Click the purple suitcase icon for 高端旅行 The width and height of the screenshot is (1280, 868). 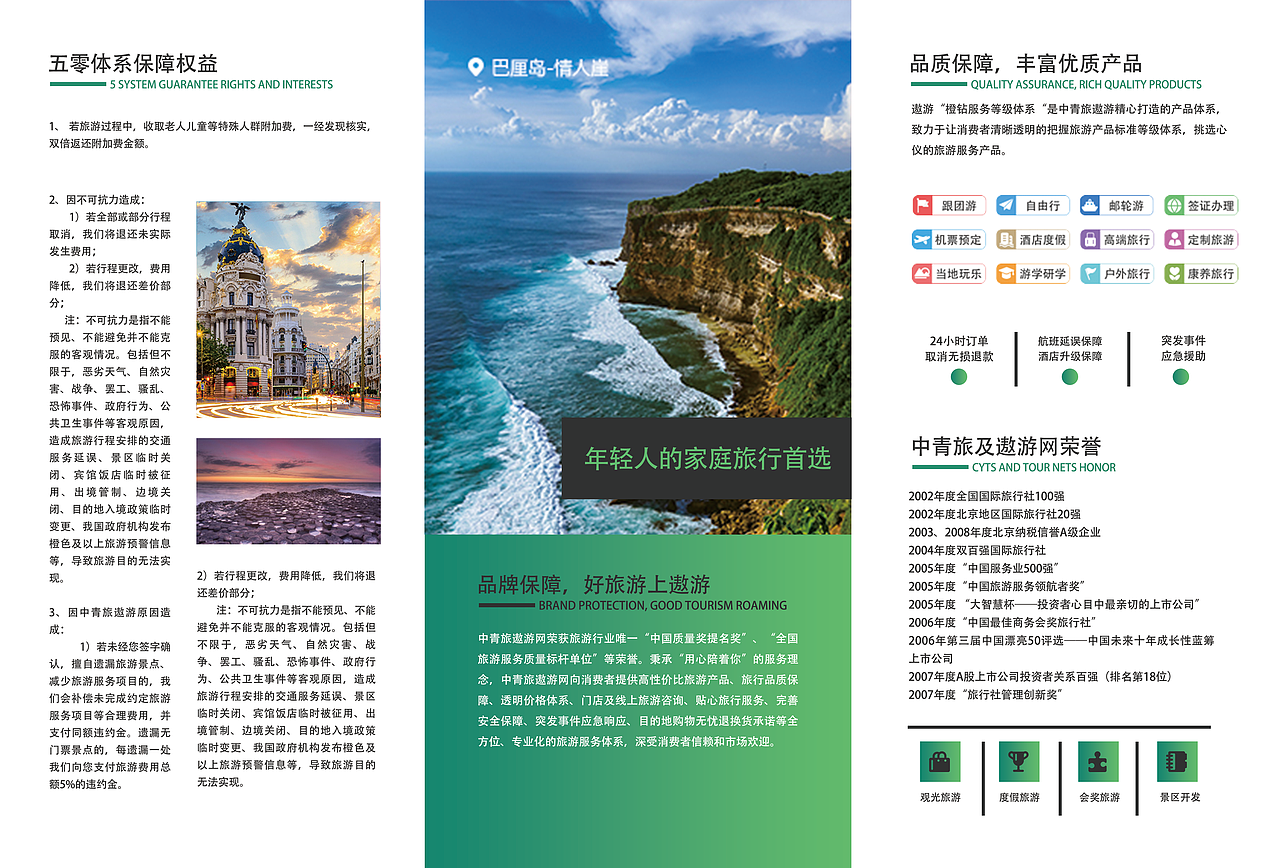(x=1090, y=239)
